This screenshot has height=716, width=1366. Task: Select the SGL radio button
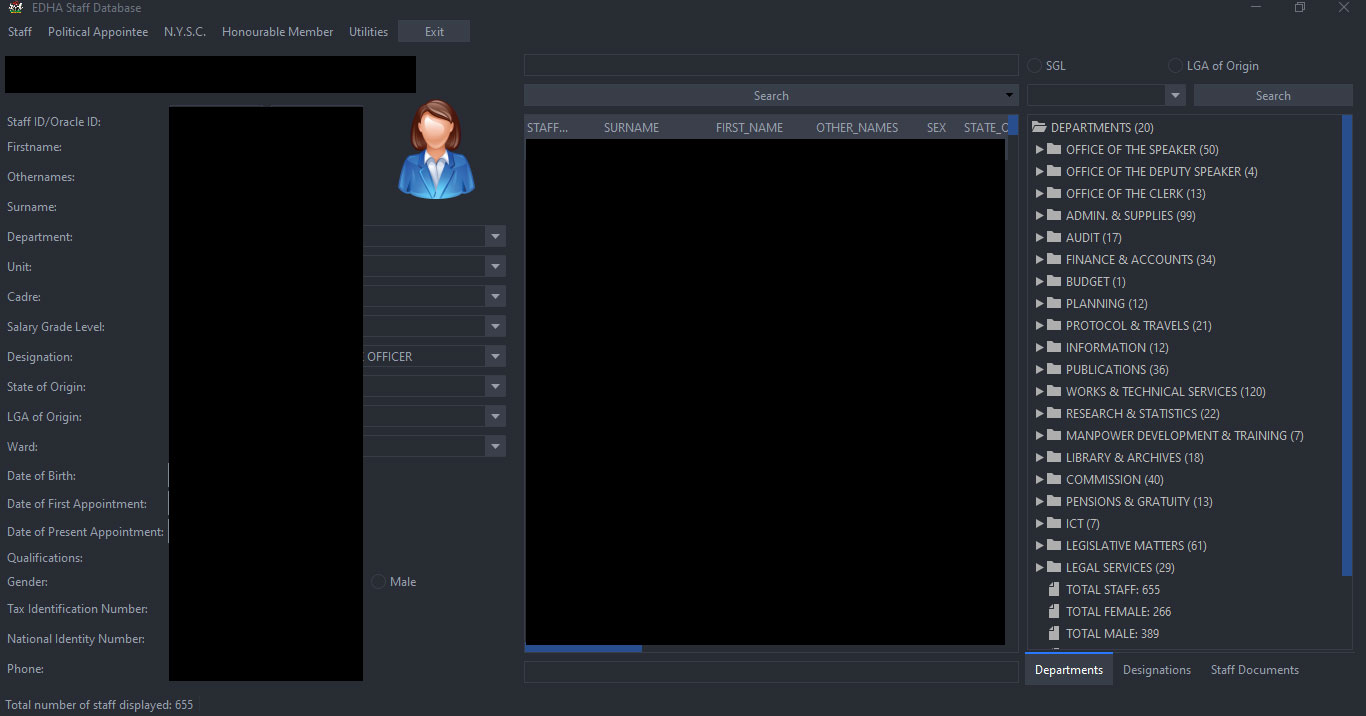1035,66
